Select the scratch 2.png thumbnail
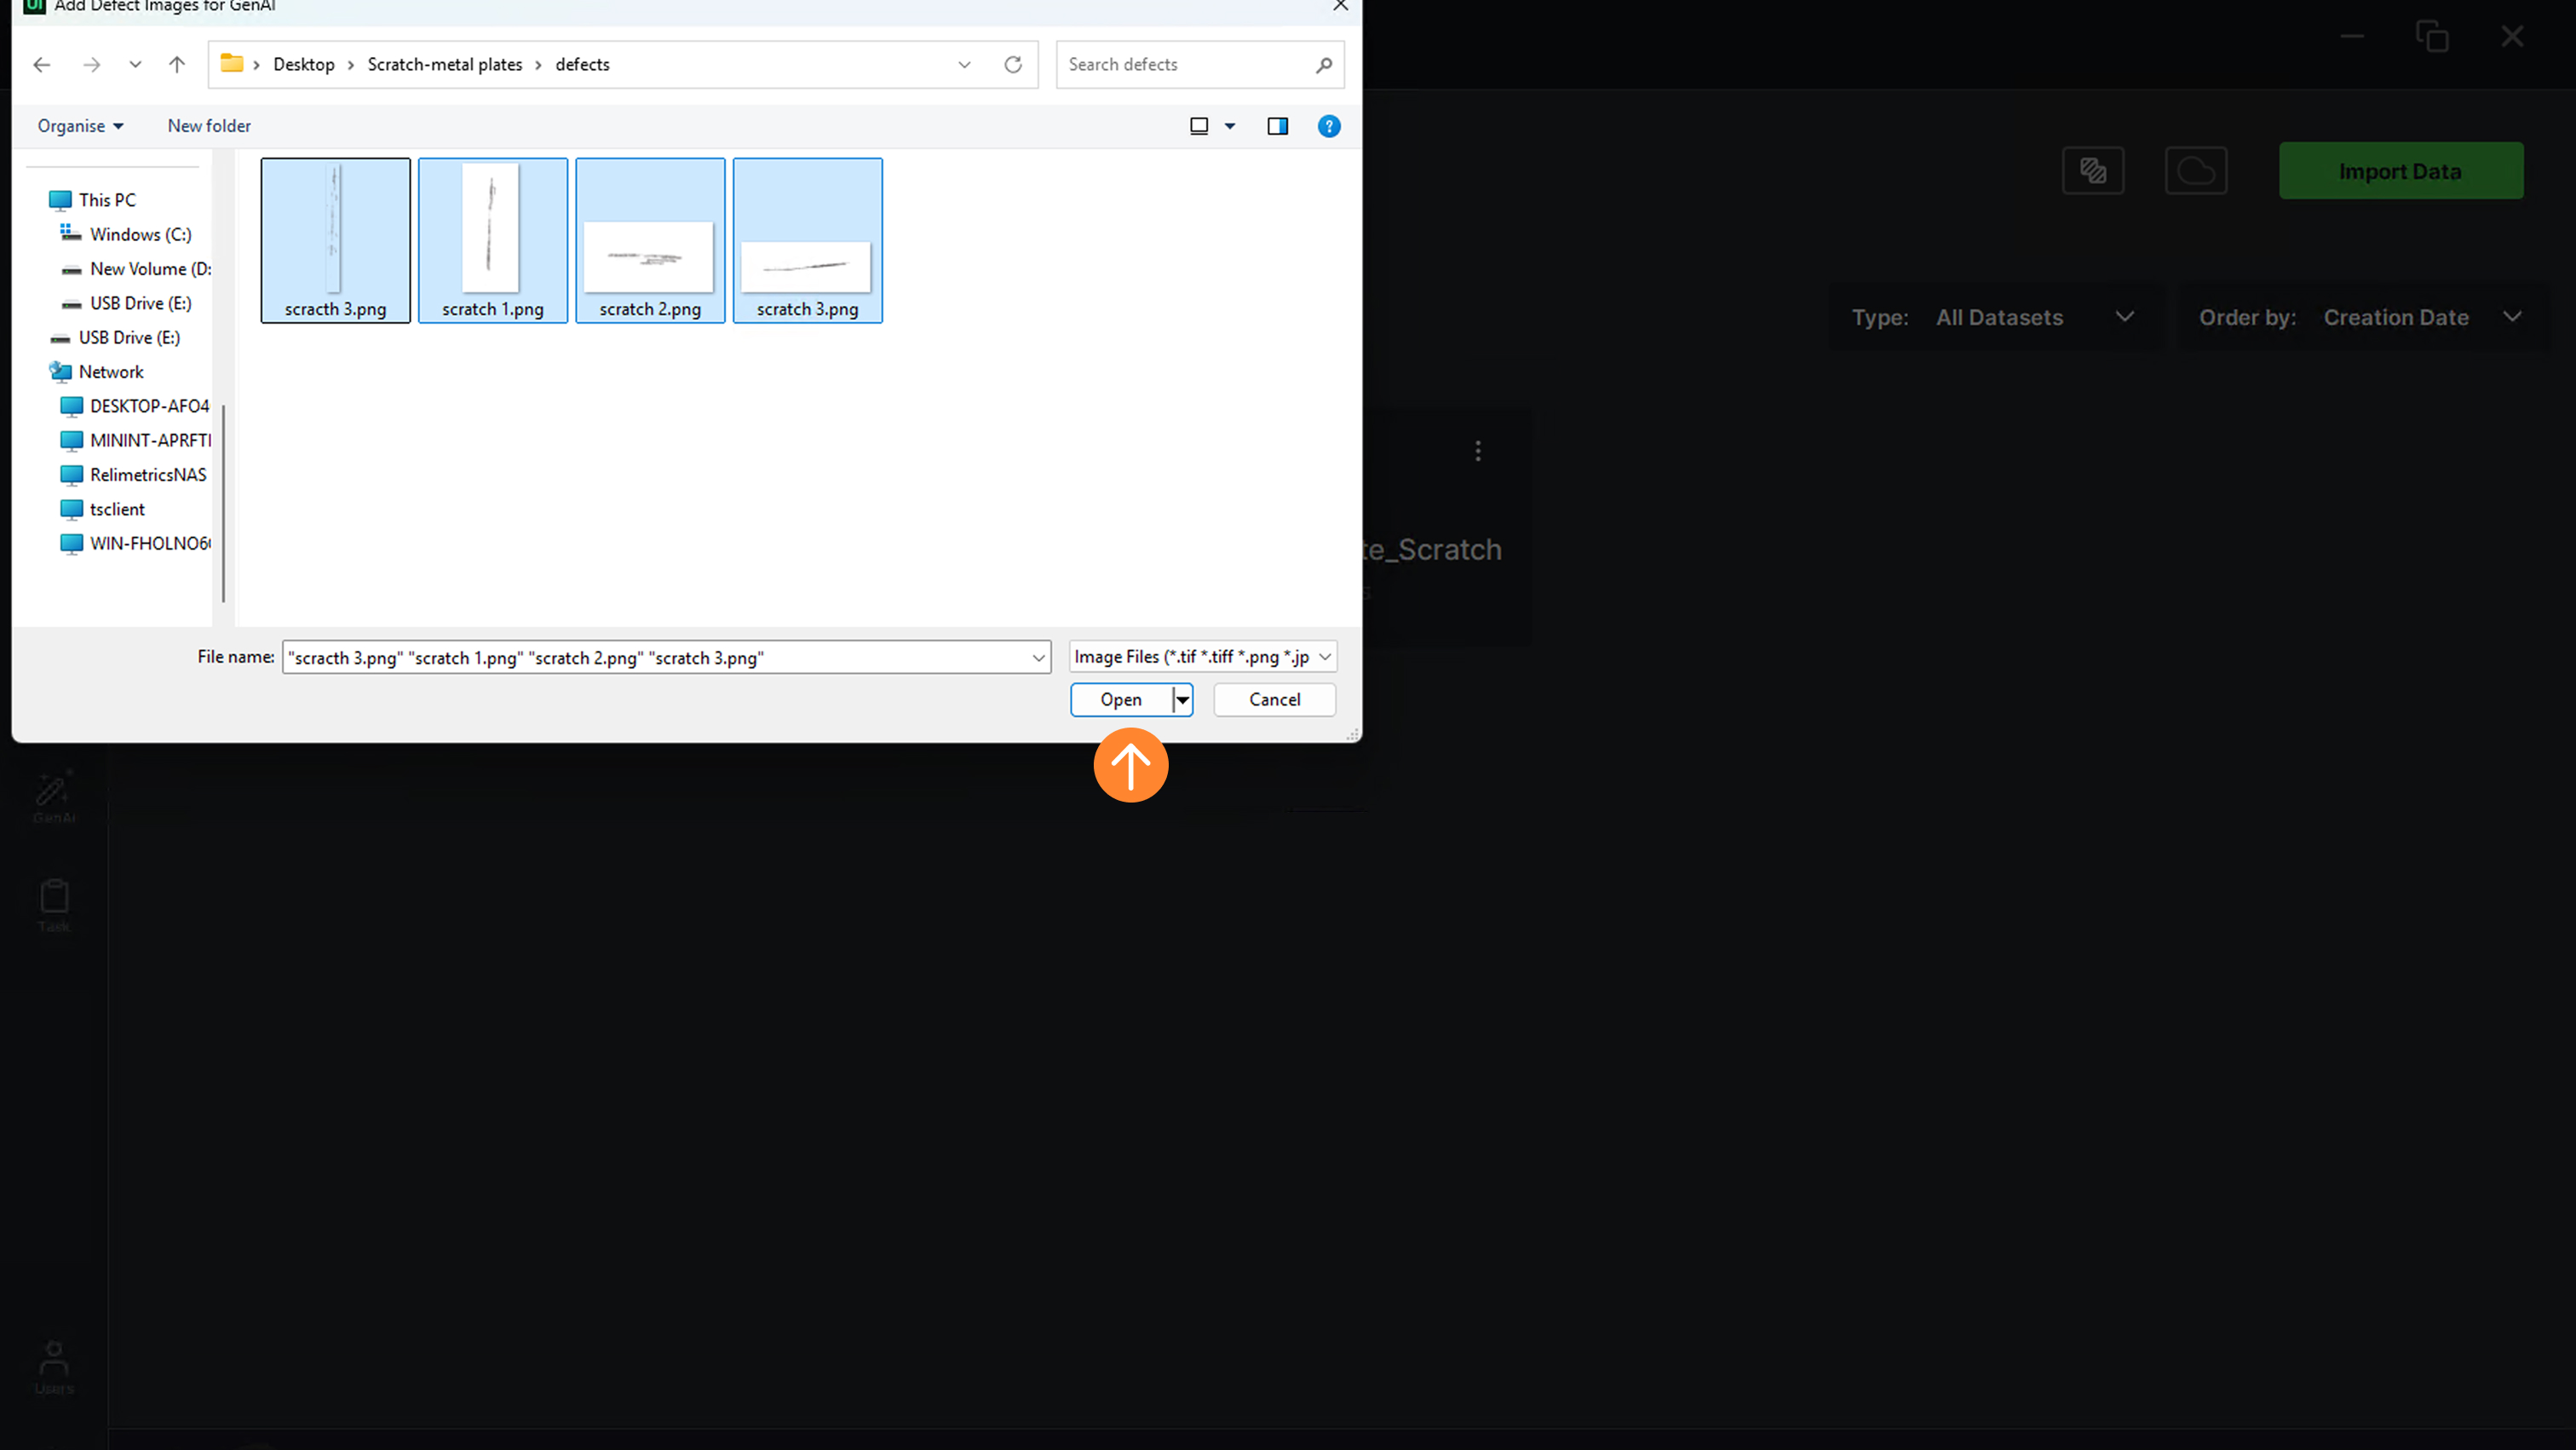This screenshot has height=1450, width=2576. tap(650, 241)
